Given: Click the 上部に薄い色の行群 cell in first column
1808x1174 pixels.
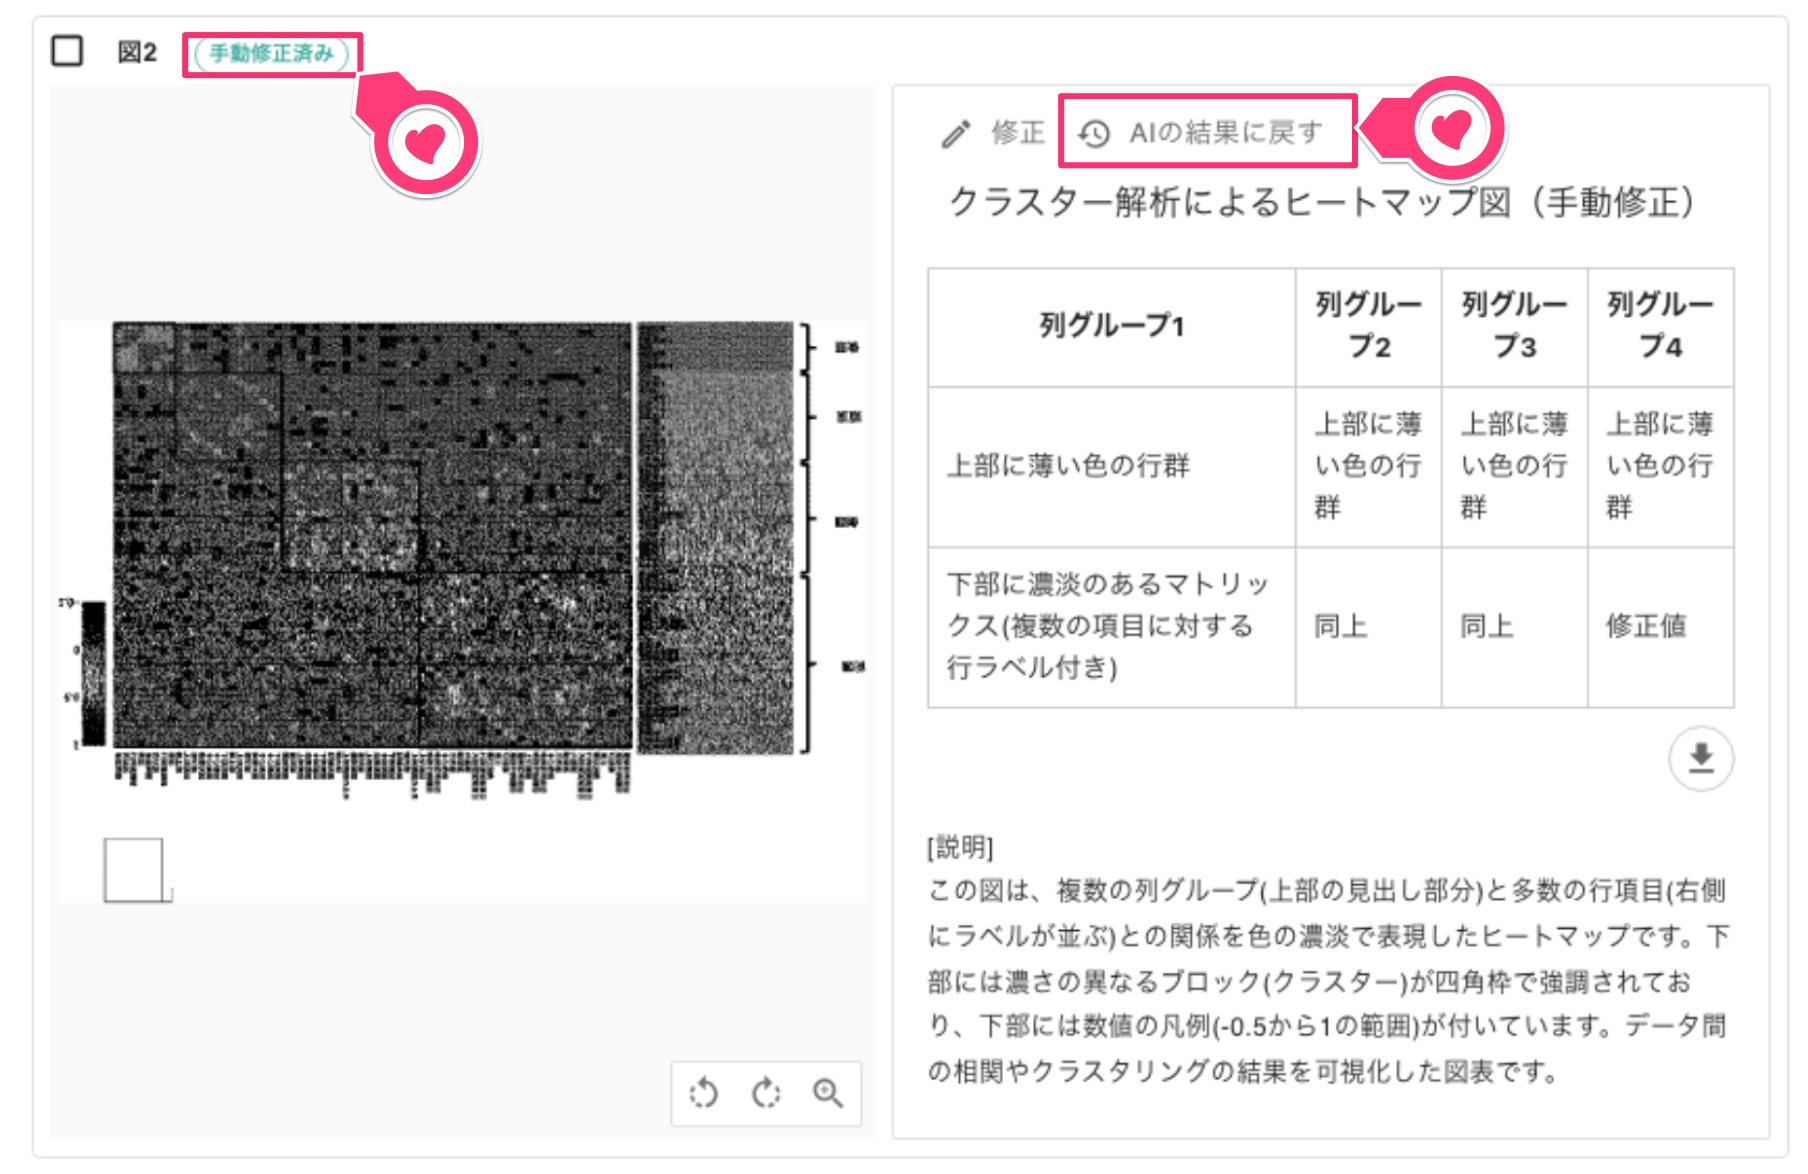Looking at the screenshot, I should tap(1111, 466).
